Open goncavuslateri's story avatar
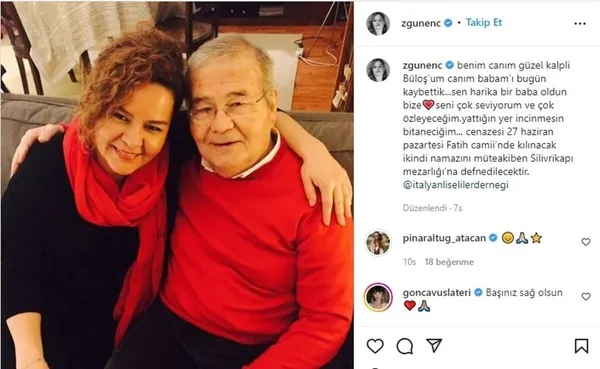The width and height of the screenshot is (600, 369). (x=378, y=297)
